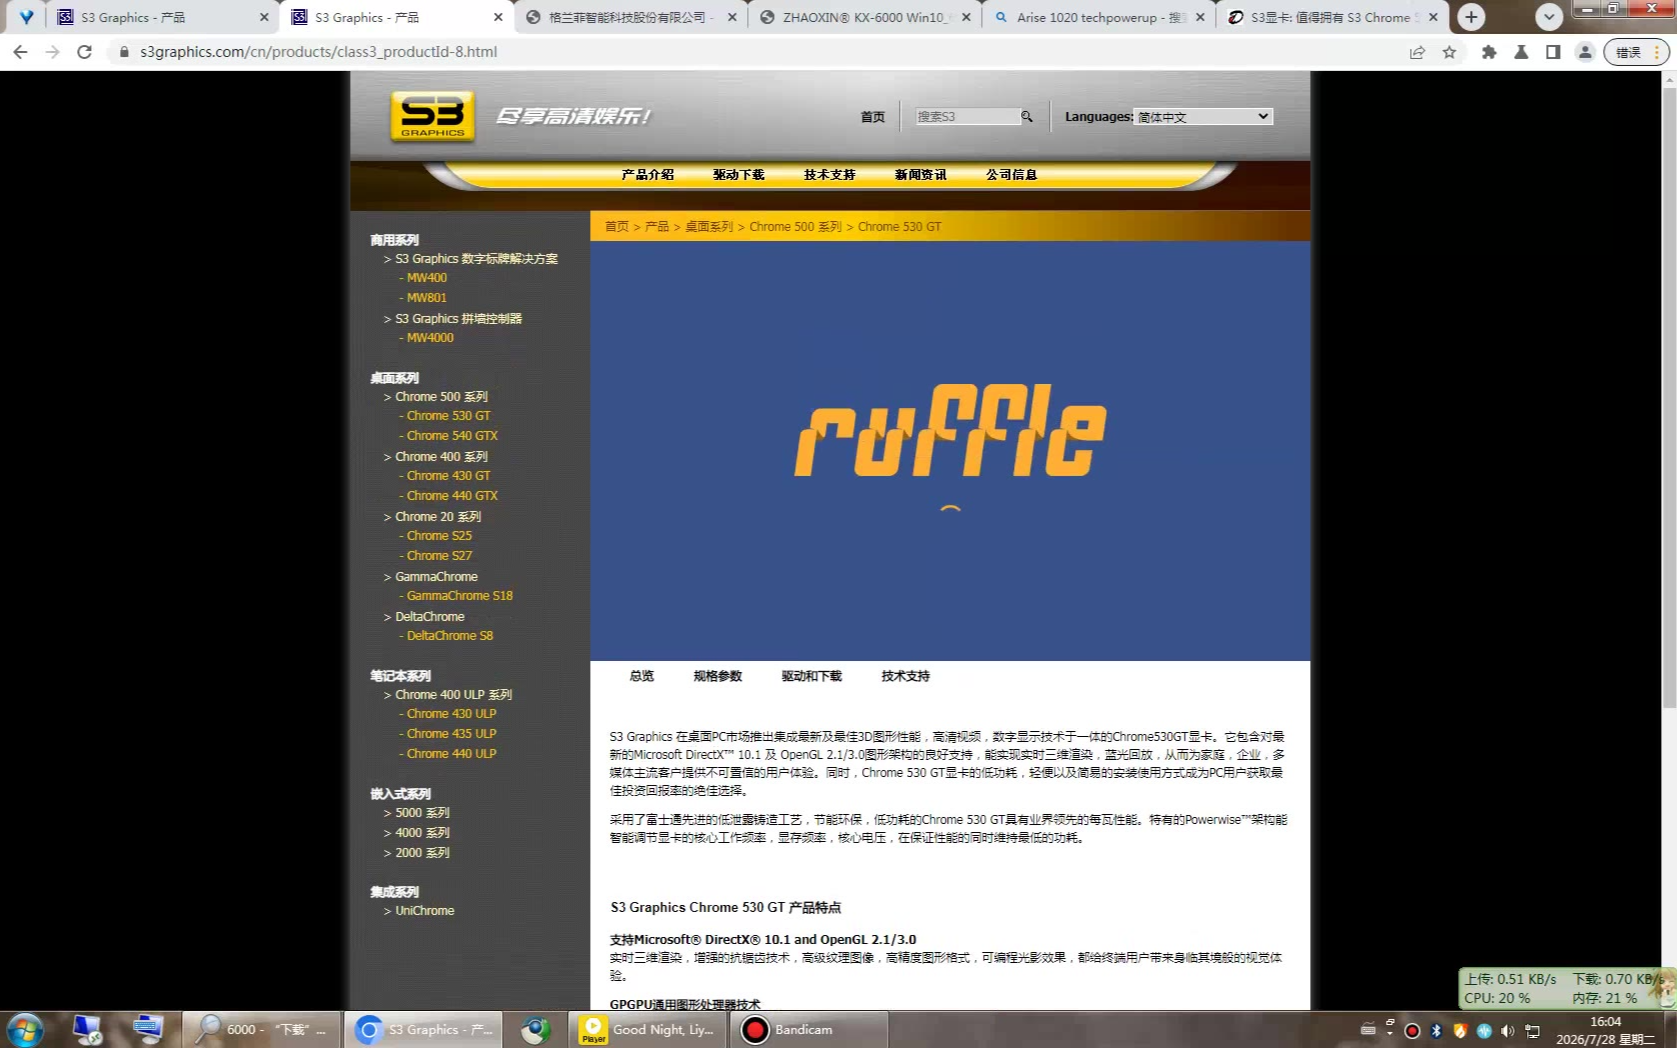Open the Languages dropdown
1677x1048 pixels.
1203,117
